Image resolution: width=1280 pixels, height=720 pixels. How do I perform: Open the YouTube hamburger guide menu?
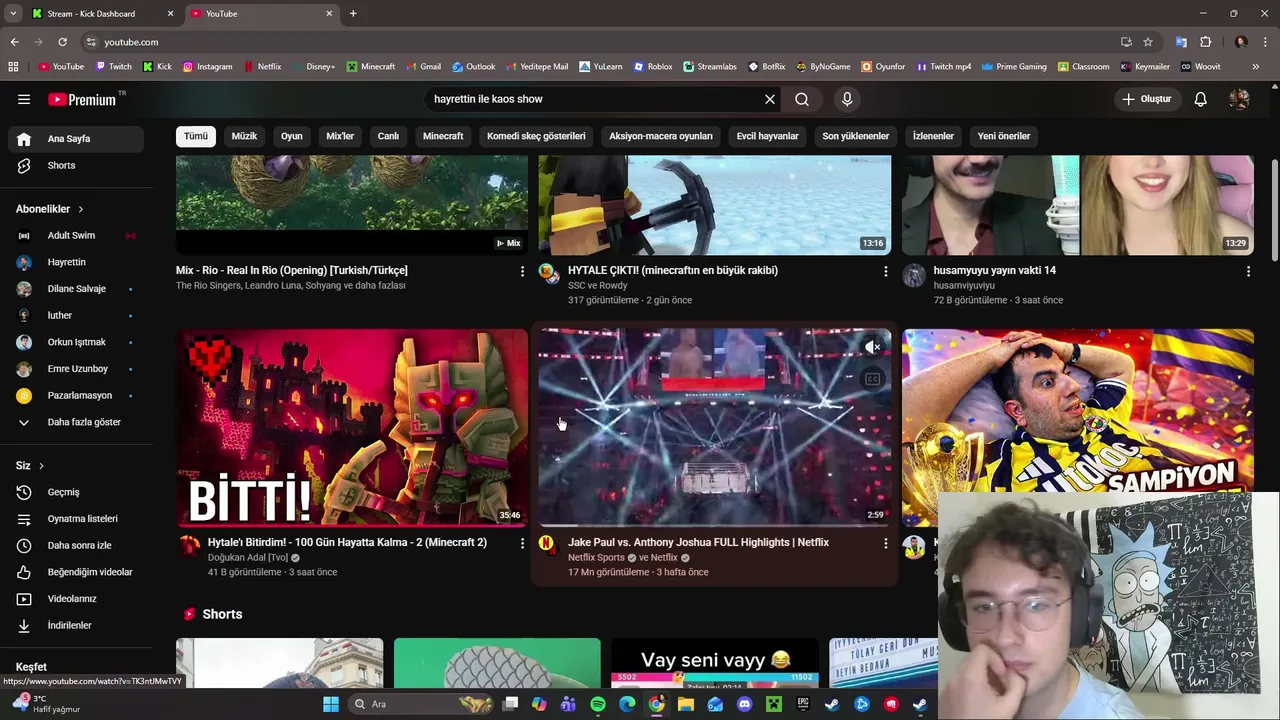tap(24, 99)
